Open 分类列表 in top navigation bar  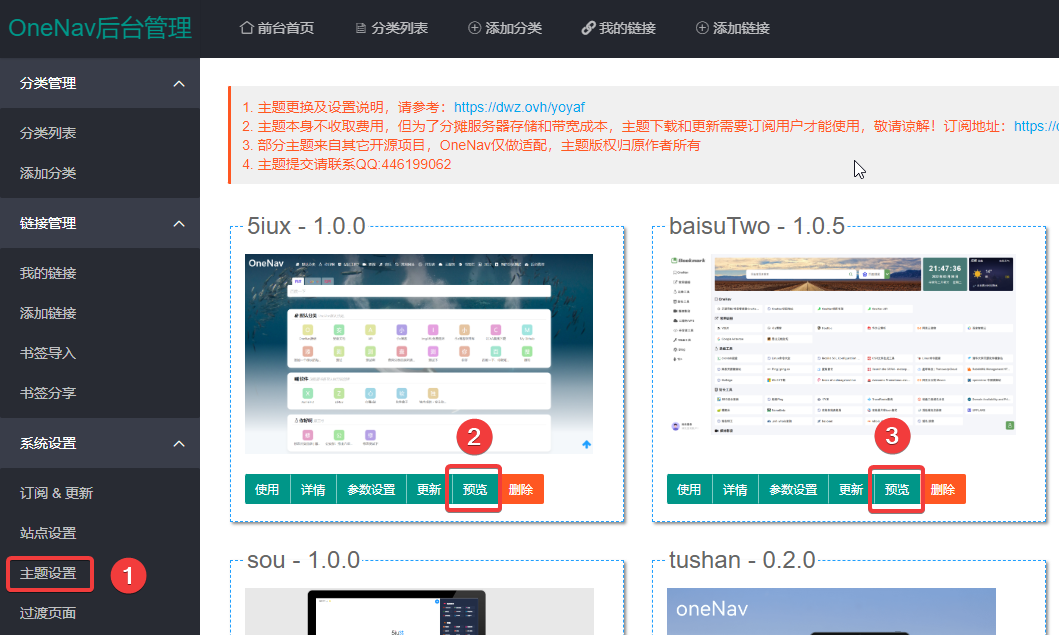click(392, 28)
